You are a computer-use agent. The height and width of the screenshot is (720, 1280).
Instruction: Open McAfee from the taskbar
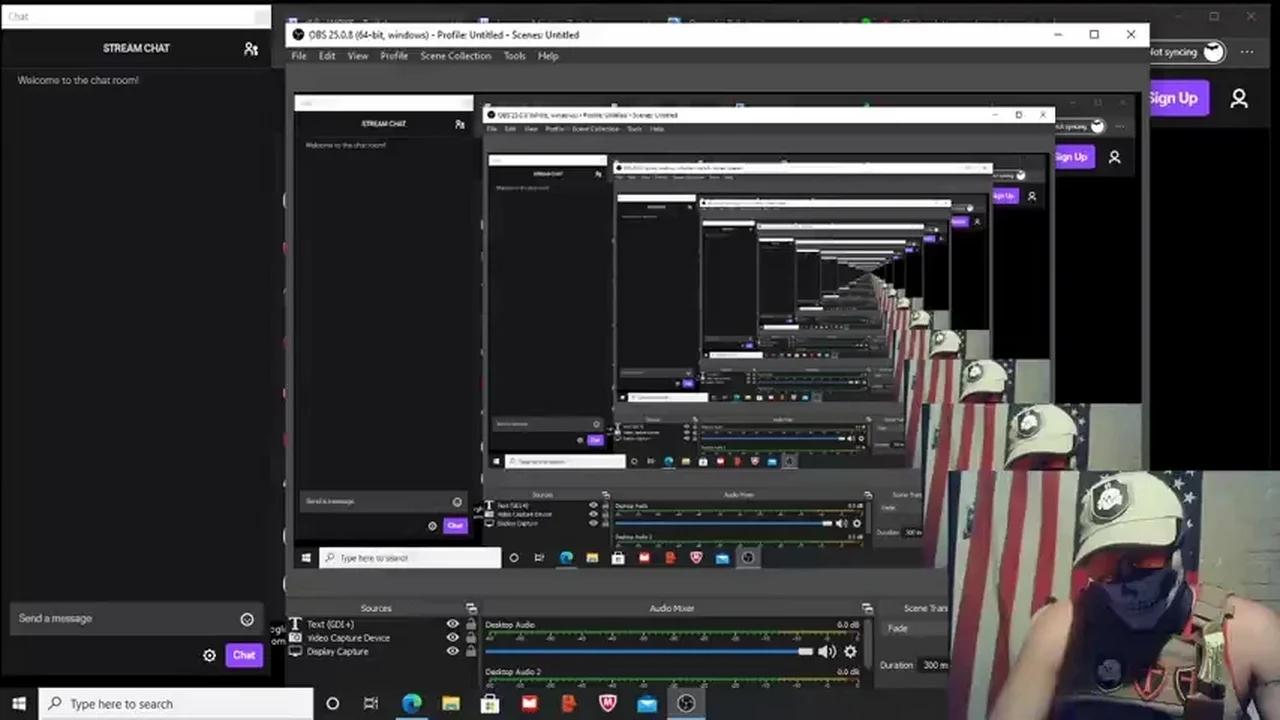pos(606,703)
